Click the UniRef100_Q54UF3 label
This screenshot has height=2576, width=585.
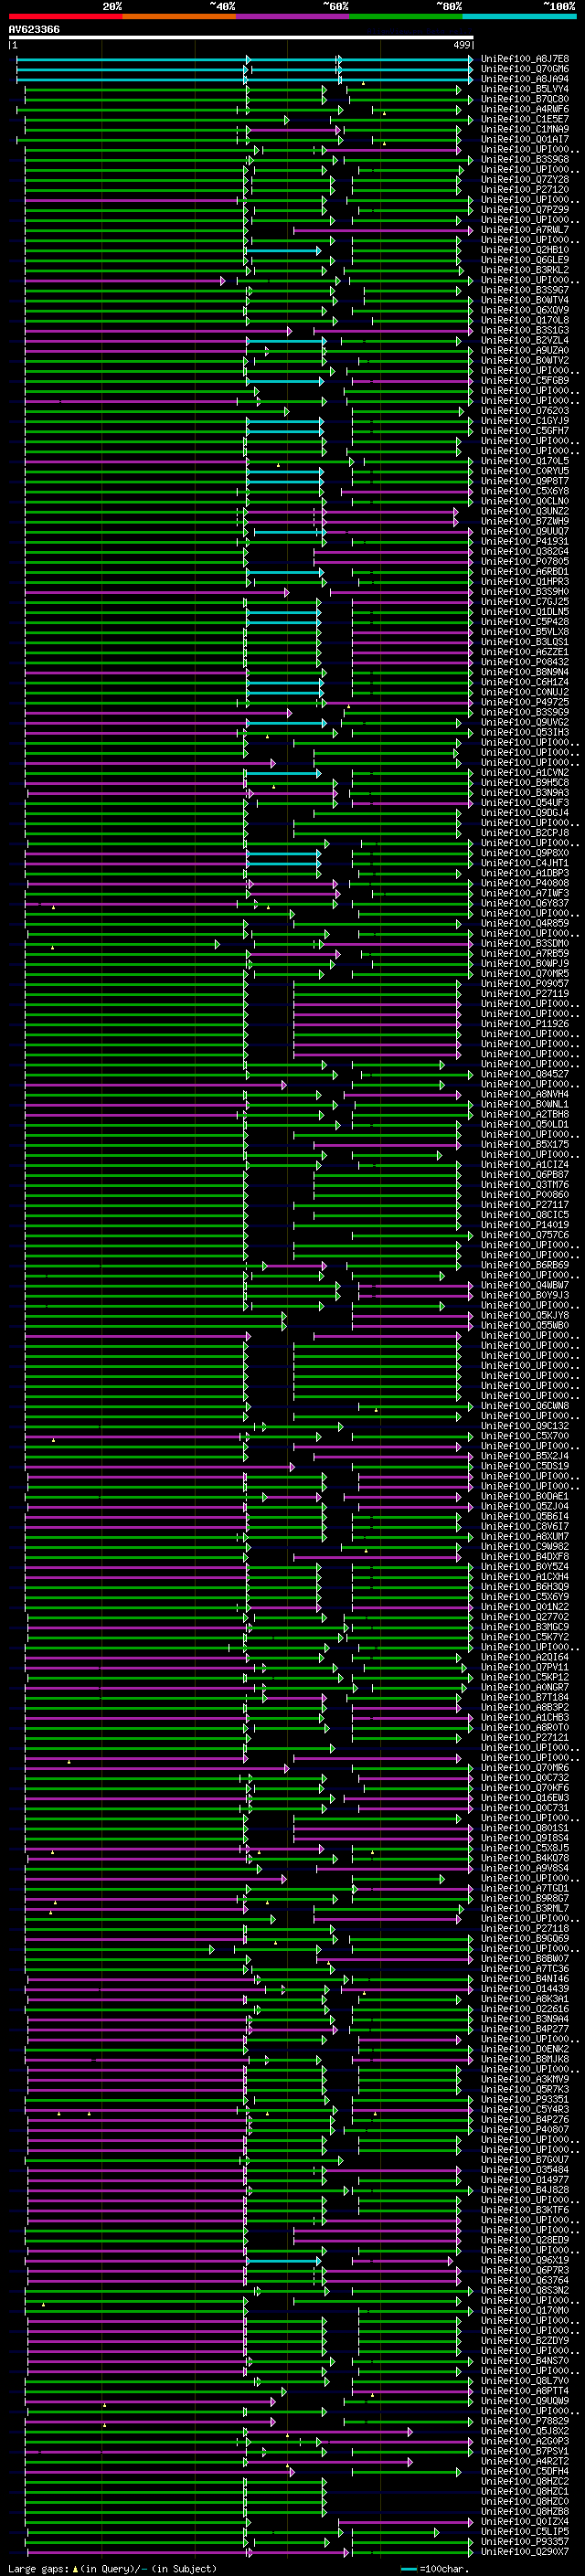pyautogui.click(x=524, y=802)
